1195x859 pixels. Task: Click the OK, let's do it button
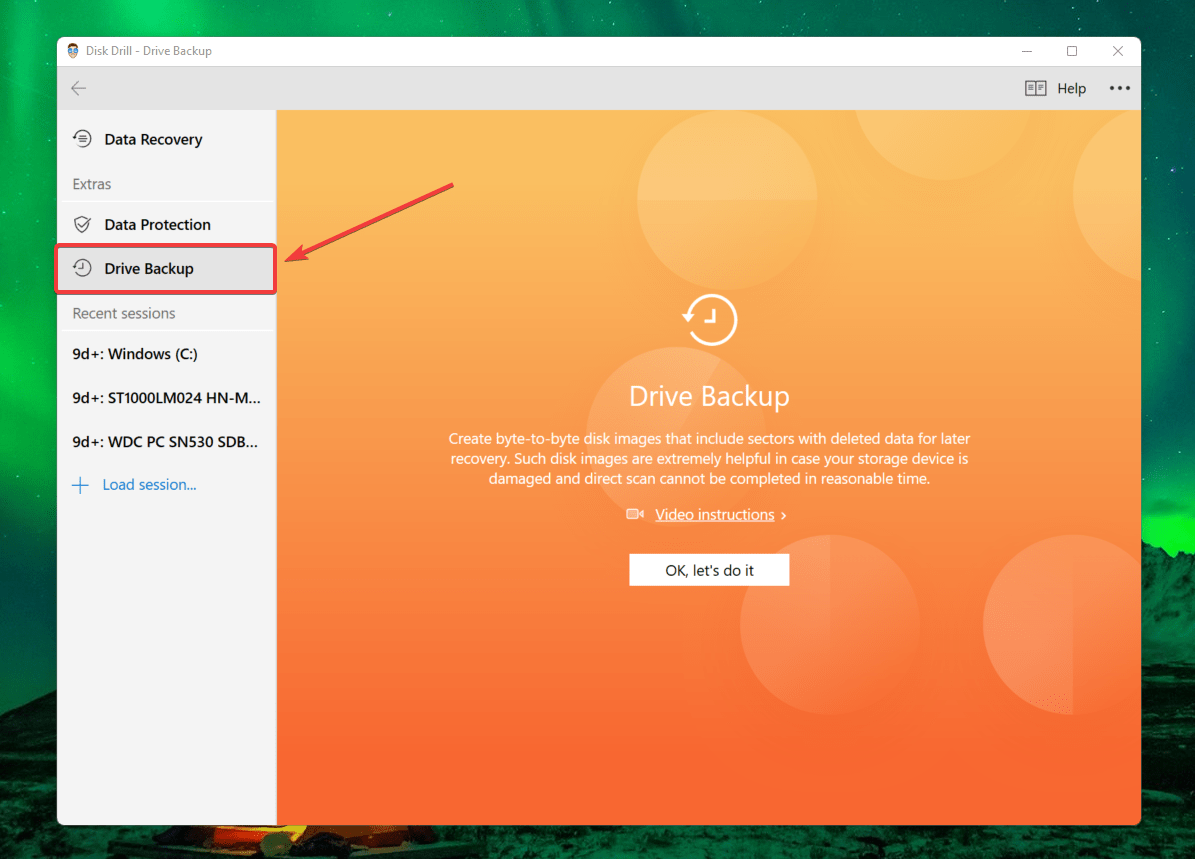(710, 570)
